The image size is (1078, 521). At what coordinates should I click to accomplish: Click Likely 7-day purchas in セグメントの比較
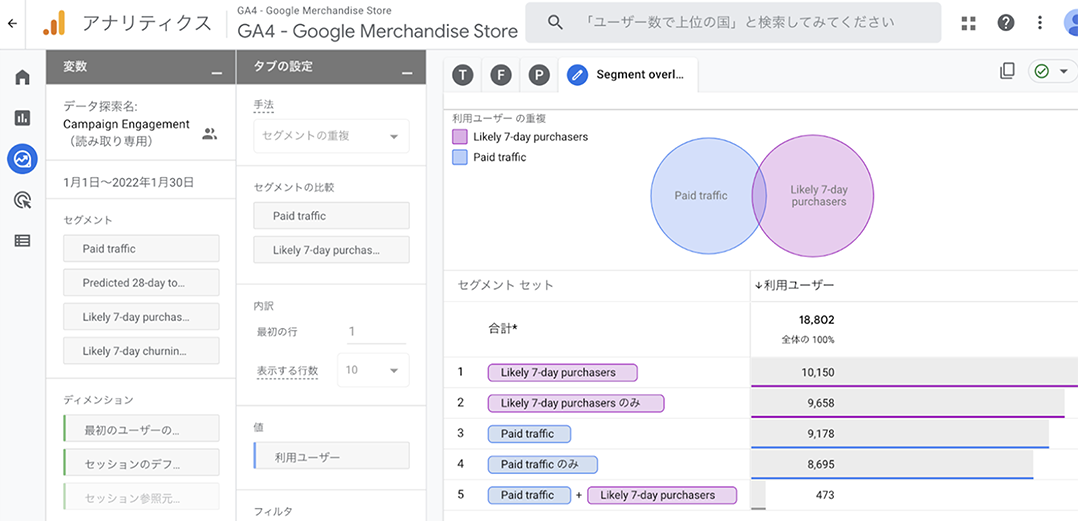331,250
